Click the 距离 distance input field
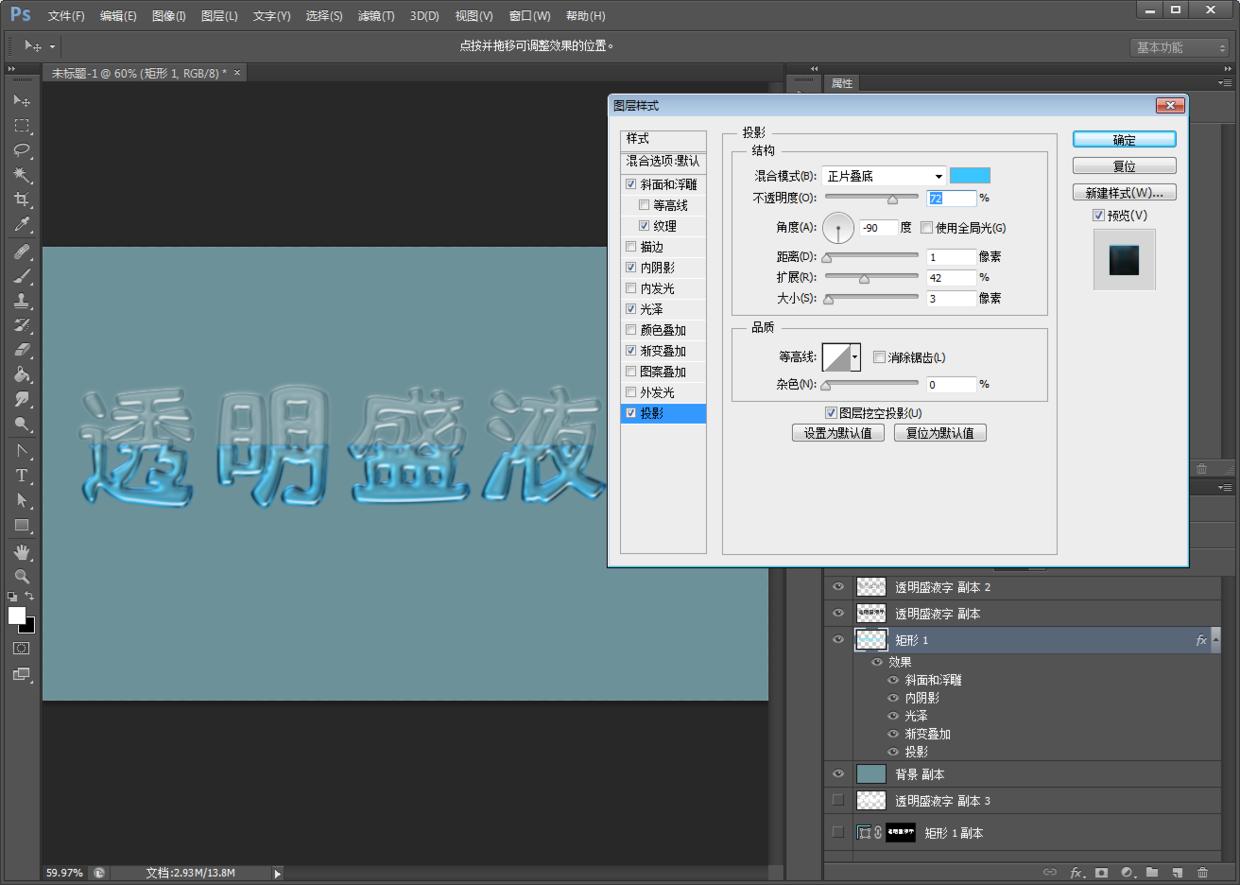This screenshot has width=1240, height=885. 950,257
